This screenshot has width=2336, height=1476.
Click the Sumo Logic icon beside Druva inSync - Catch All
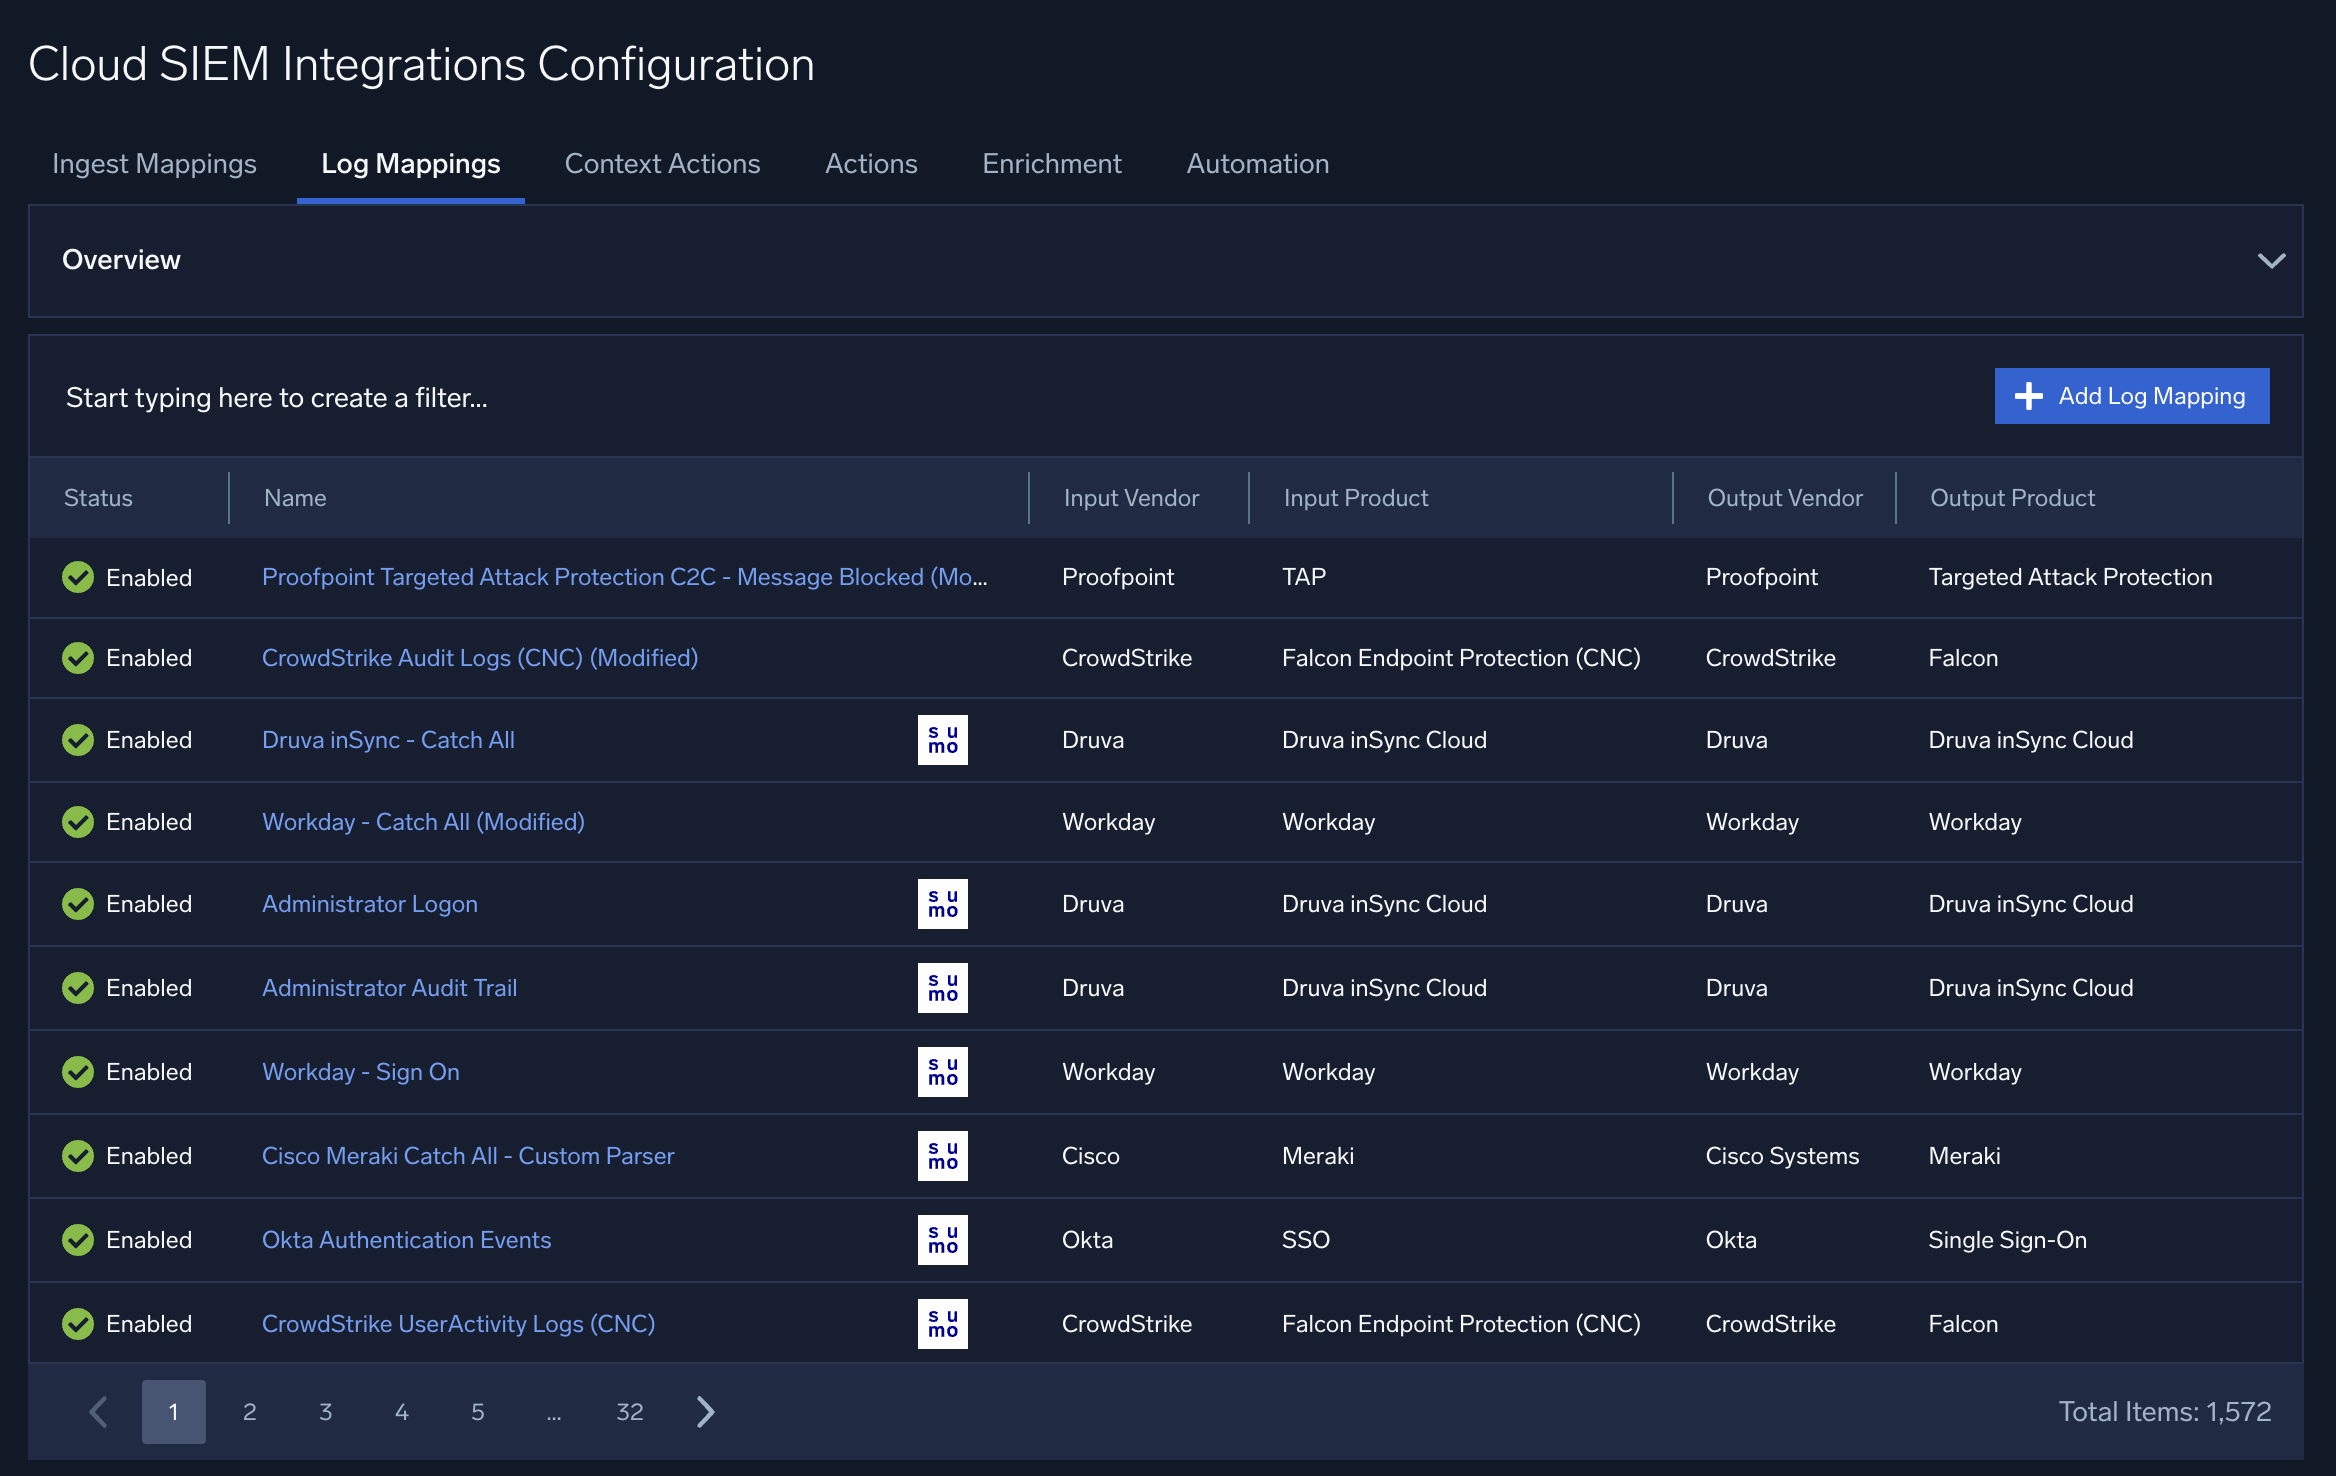[x=942, y=739]
